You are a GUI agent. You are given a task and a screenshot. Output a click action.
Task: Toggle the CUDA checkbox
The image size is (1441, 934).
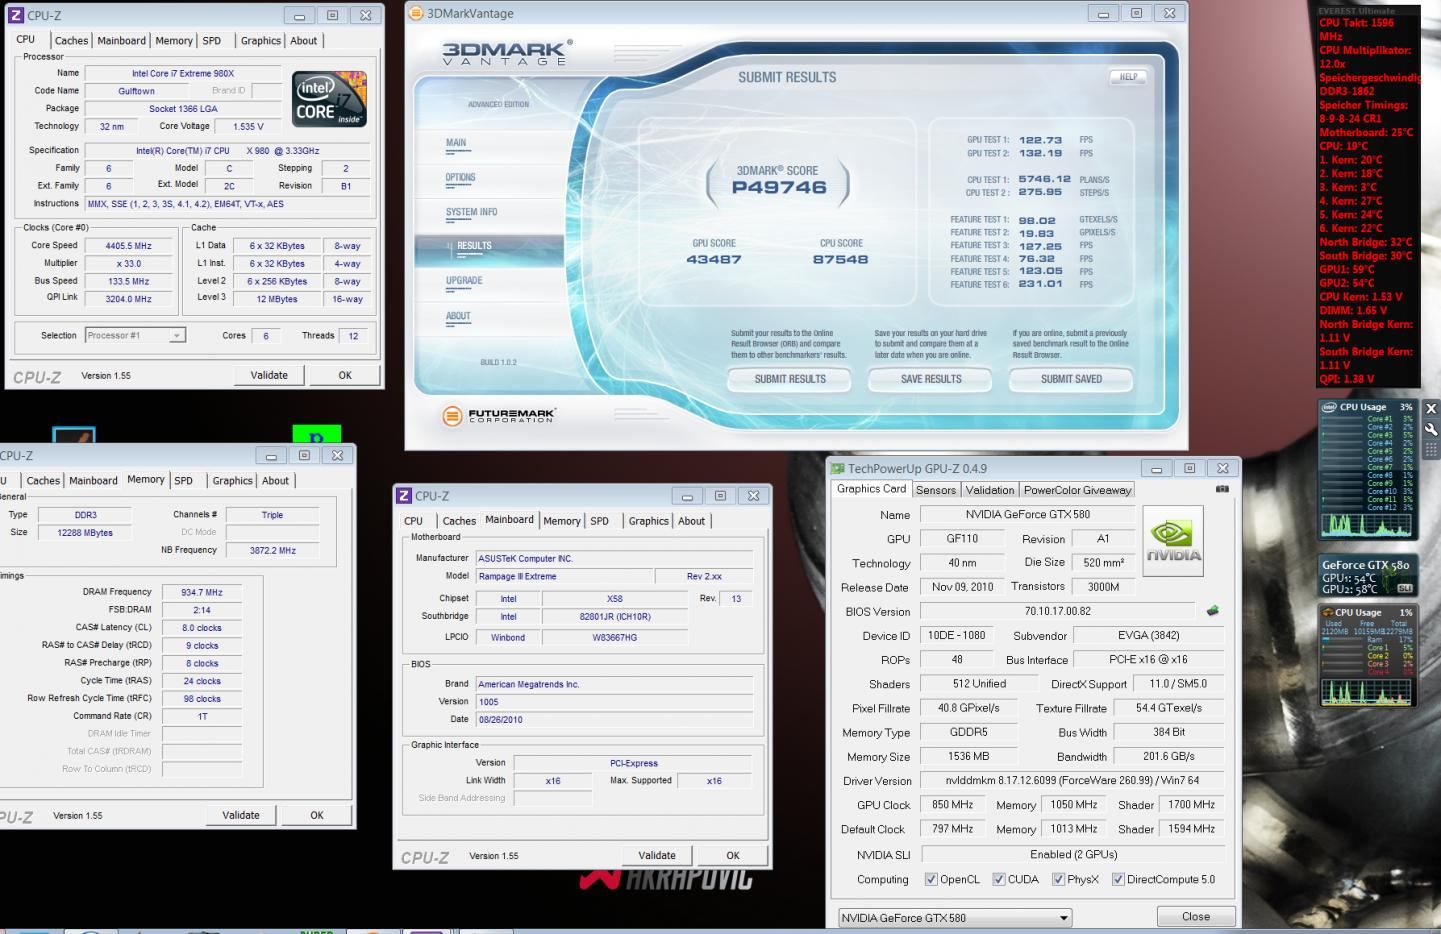[999, 880]
